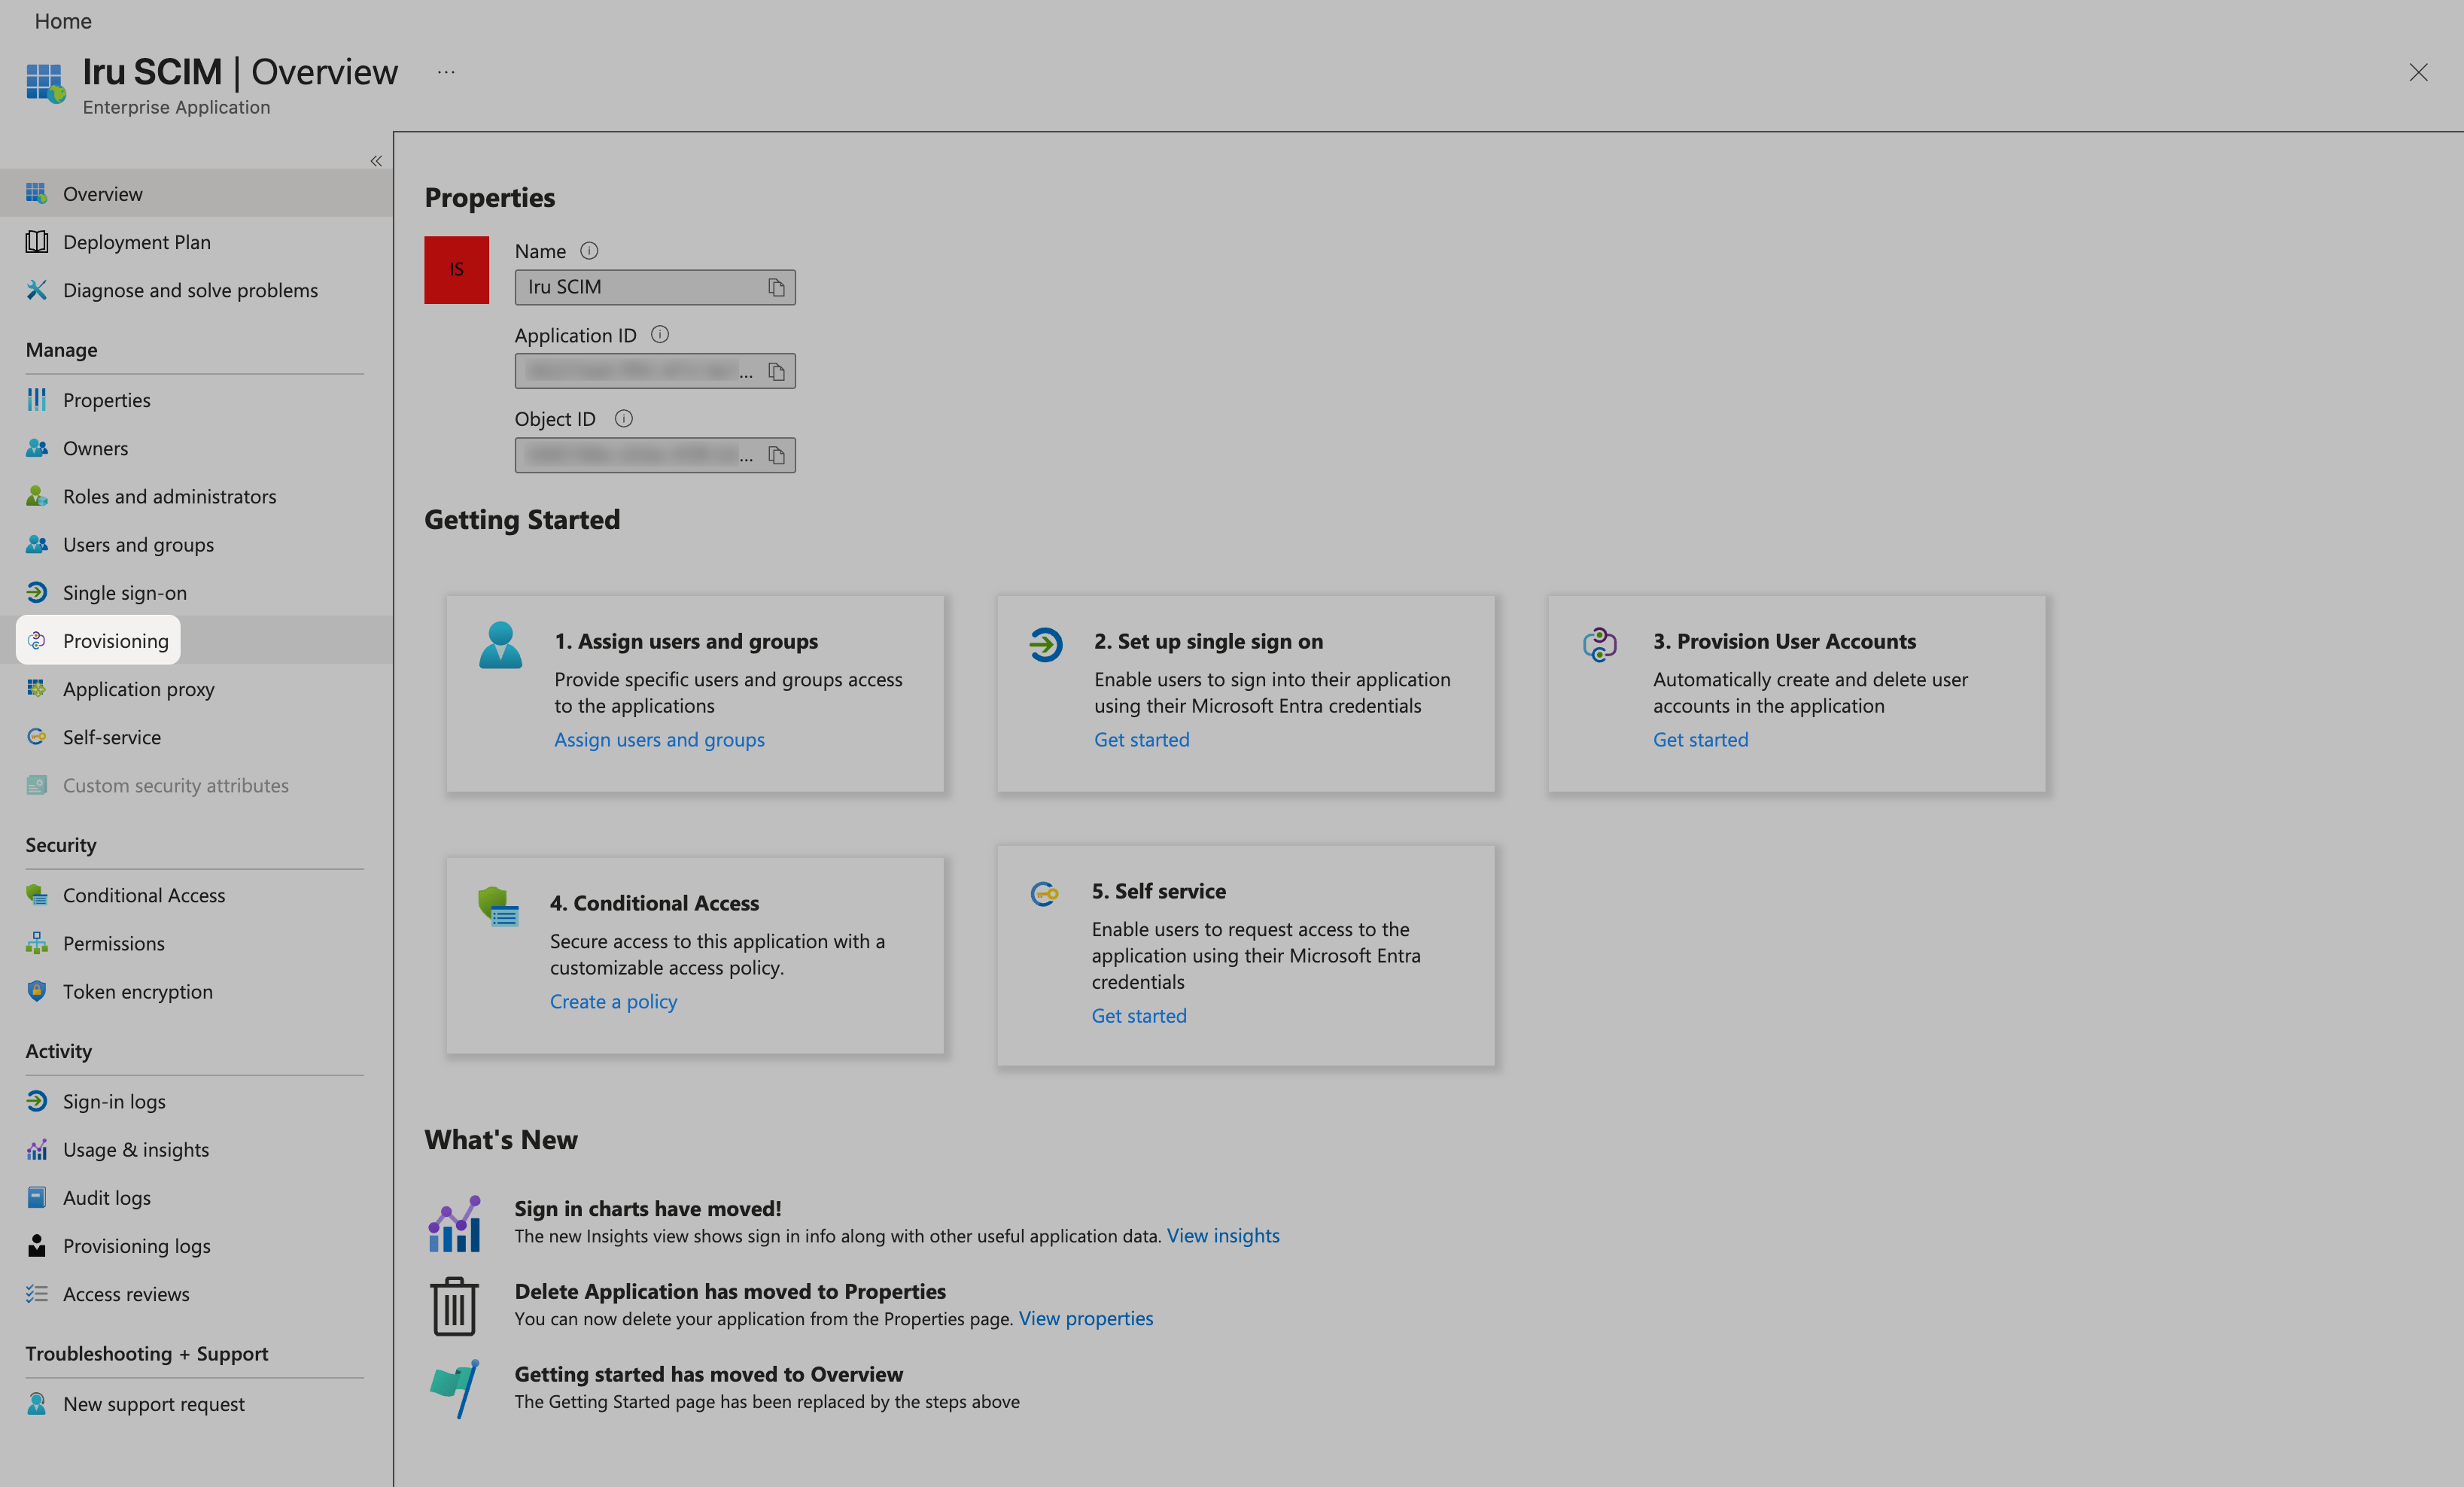
Task: Click the flag icon beside Getting started moved
Action: click(455, 1388)
